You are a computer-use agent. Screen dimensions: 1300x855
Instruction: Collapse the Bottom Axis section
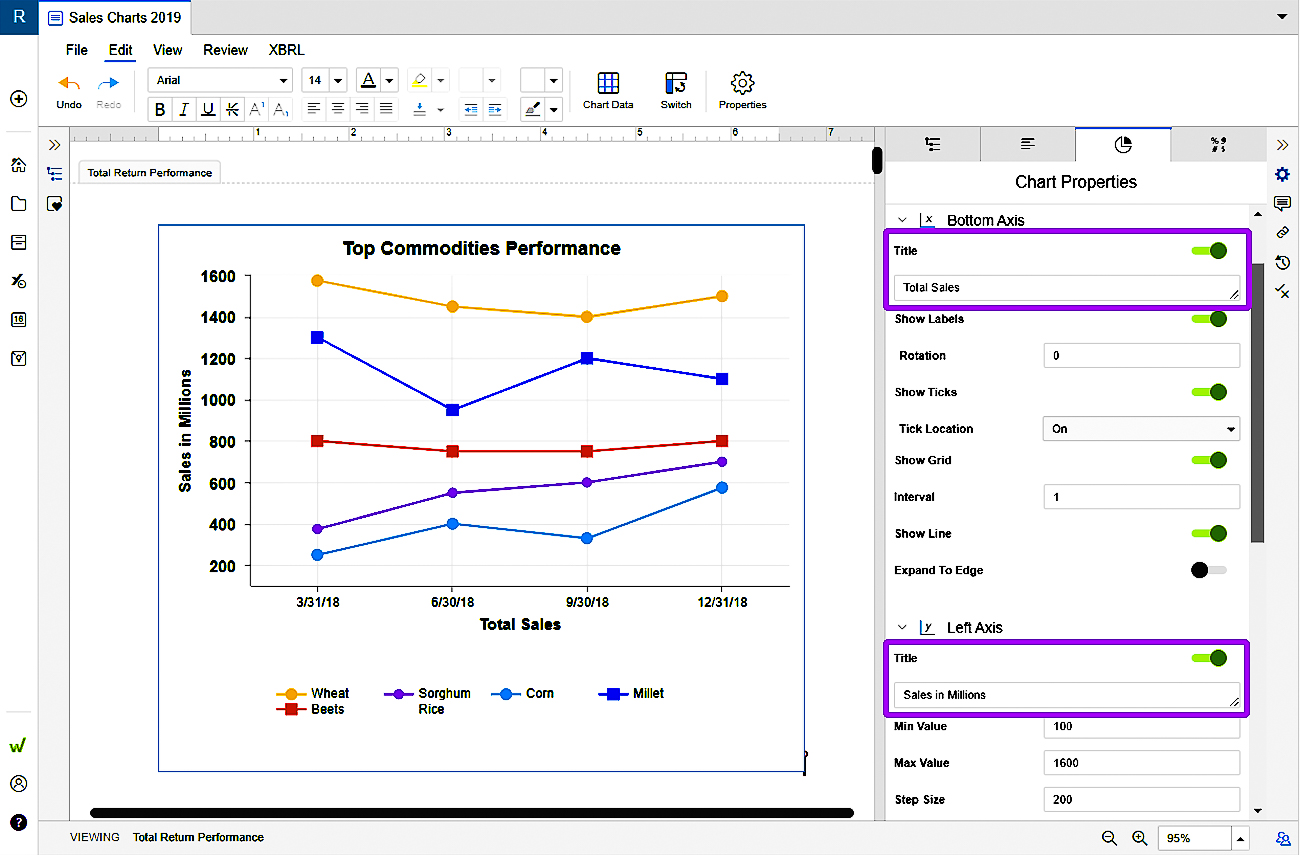pyautogui.click(x=902, y=220)
